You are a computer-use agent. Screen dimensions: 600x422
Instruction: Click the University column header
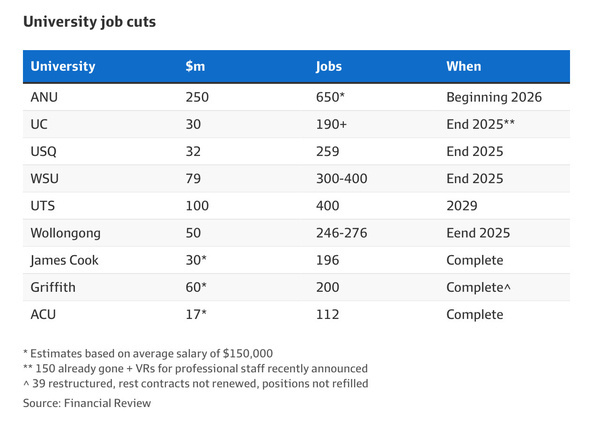63,67
